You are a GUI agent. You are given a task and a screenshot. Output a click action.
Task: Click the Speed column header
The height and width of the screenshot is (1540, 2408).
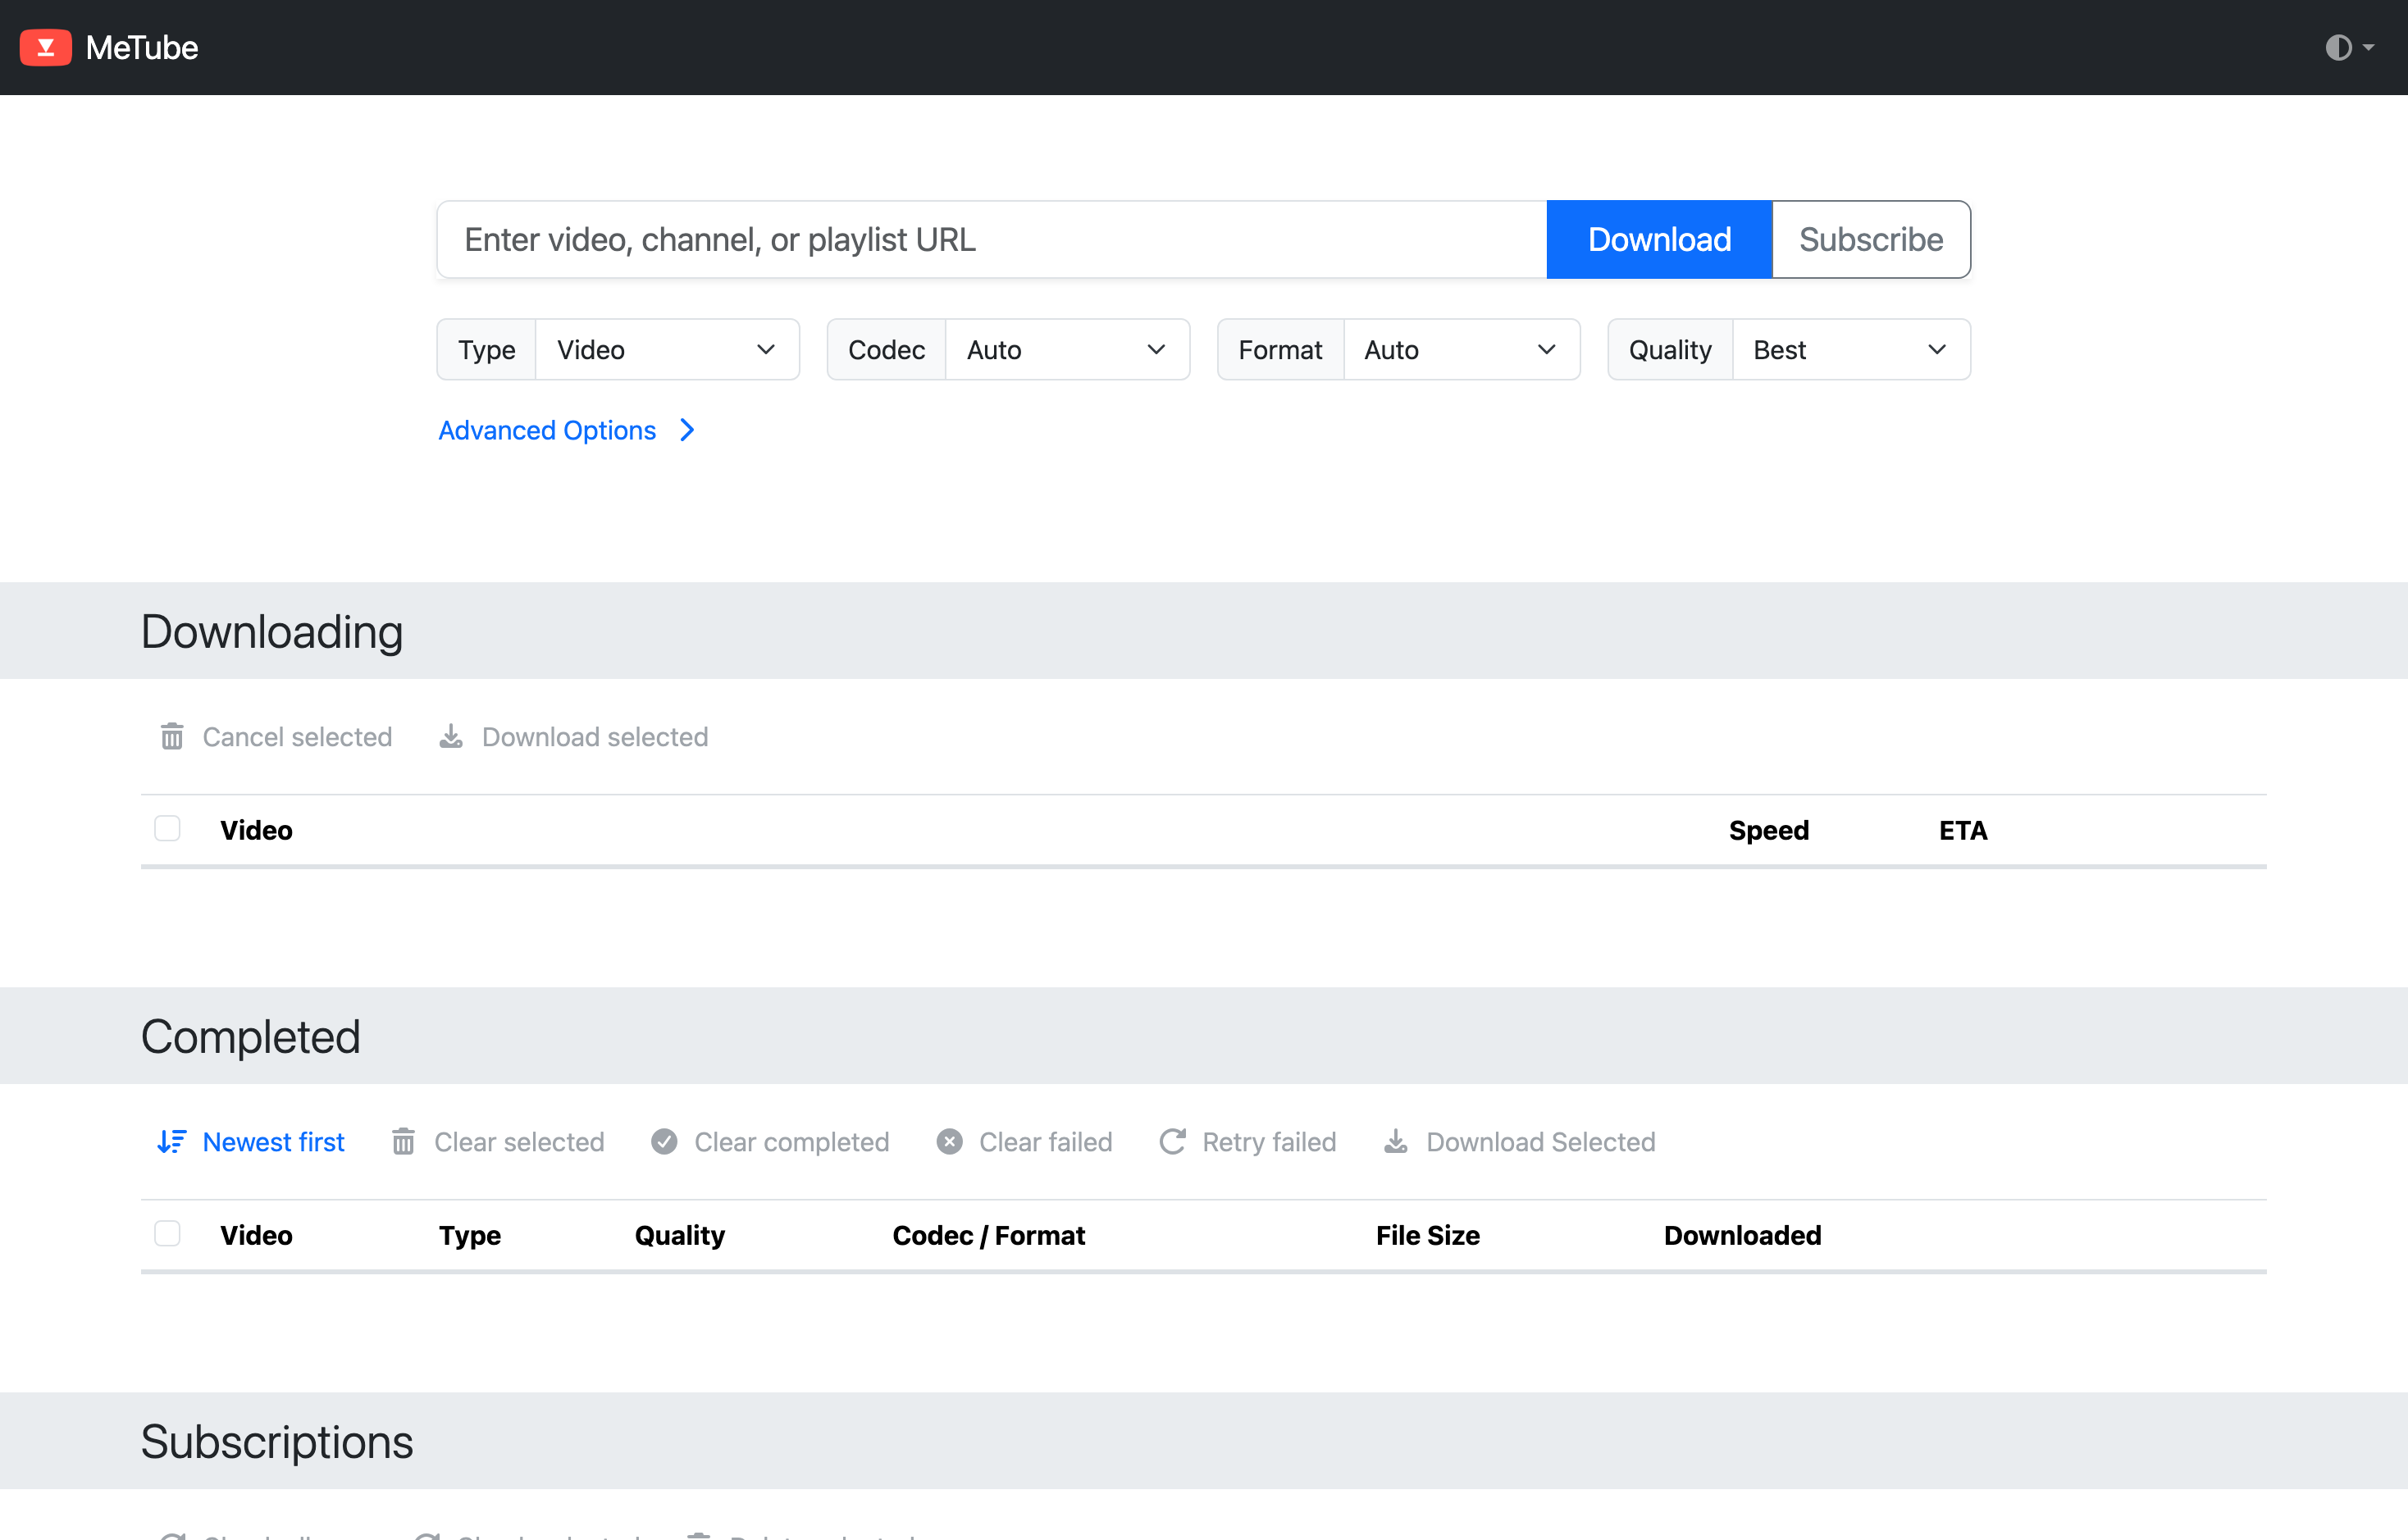pyautogui.click(x=1769, y=830)
